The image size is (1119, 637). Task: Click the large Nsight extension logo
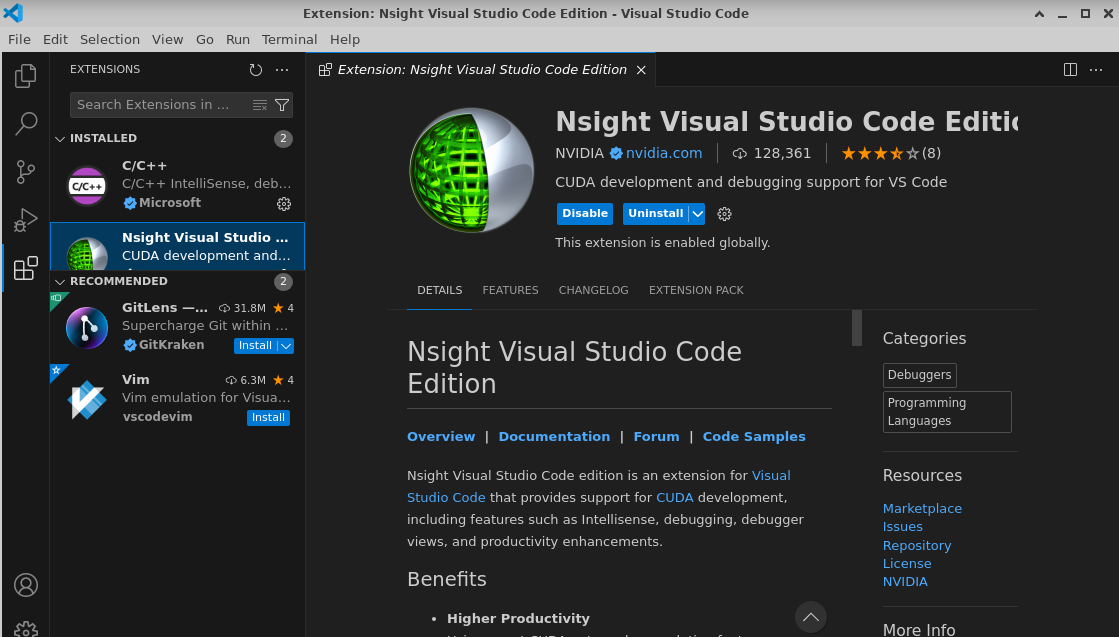(x=472, y=170)
